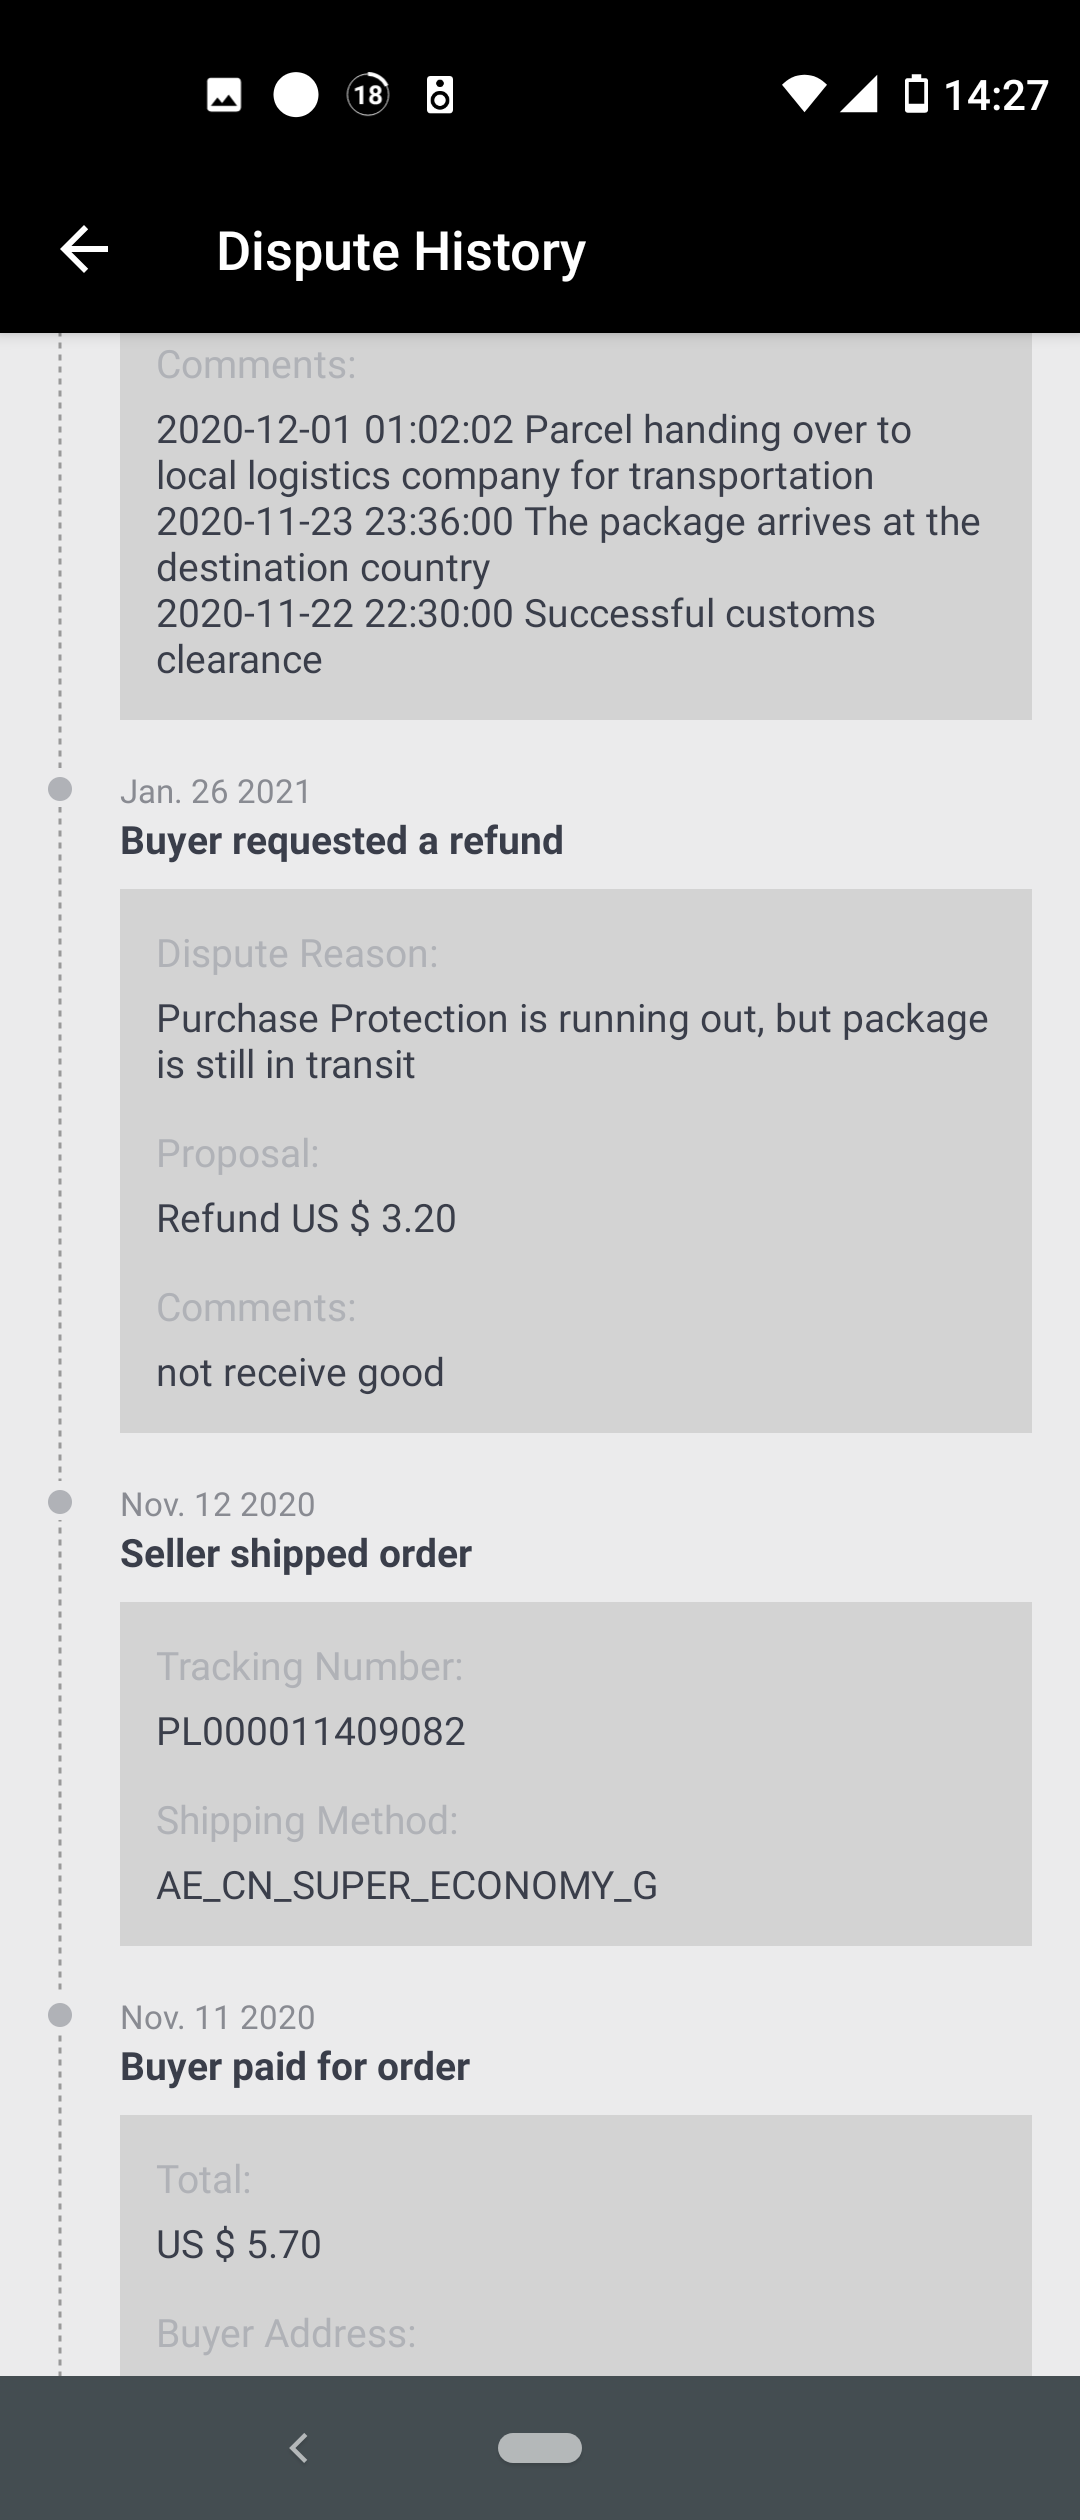Tap the white circle notification icon
This screenshot has height=2520, width=1080.
click(296, 96)
